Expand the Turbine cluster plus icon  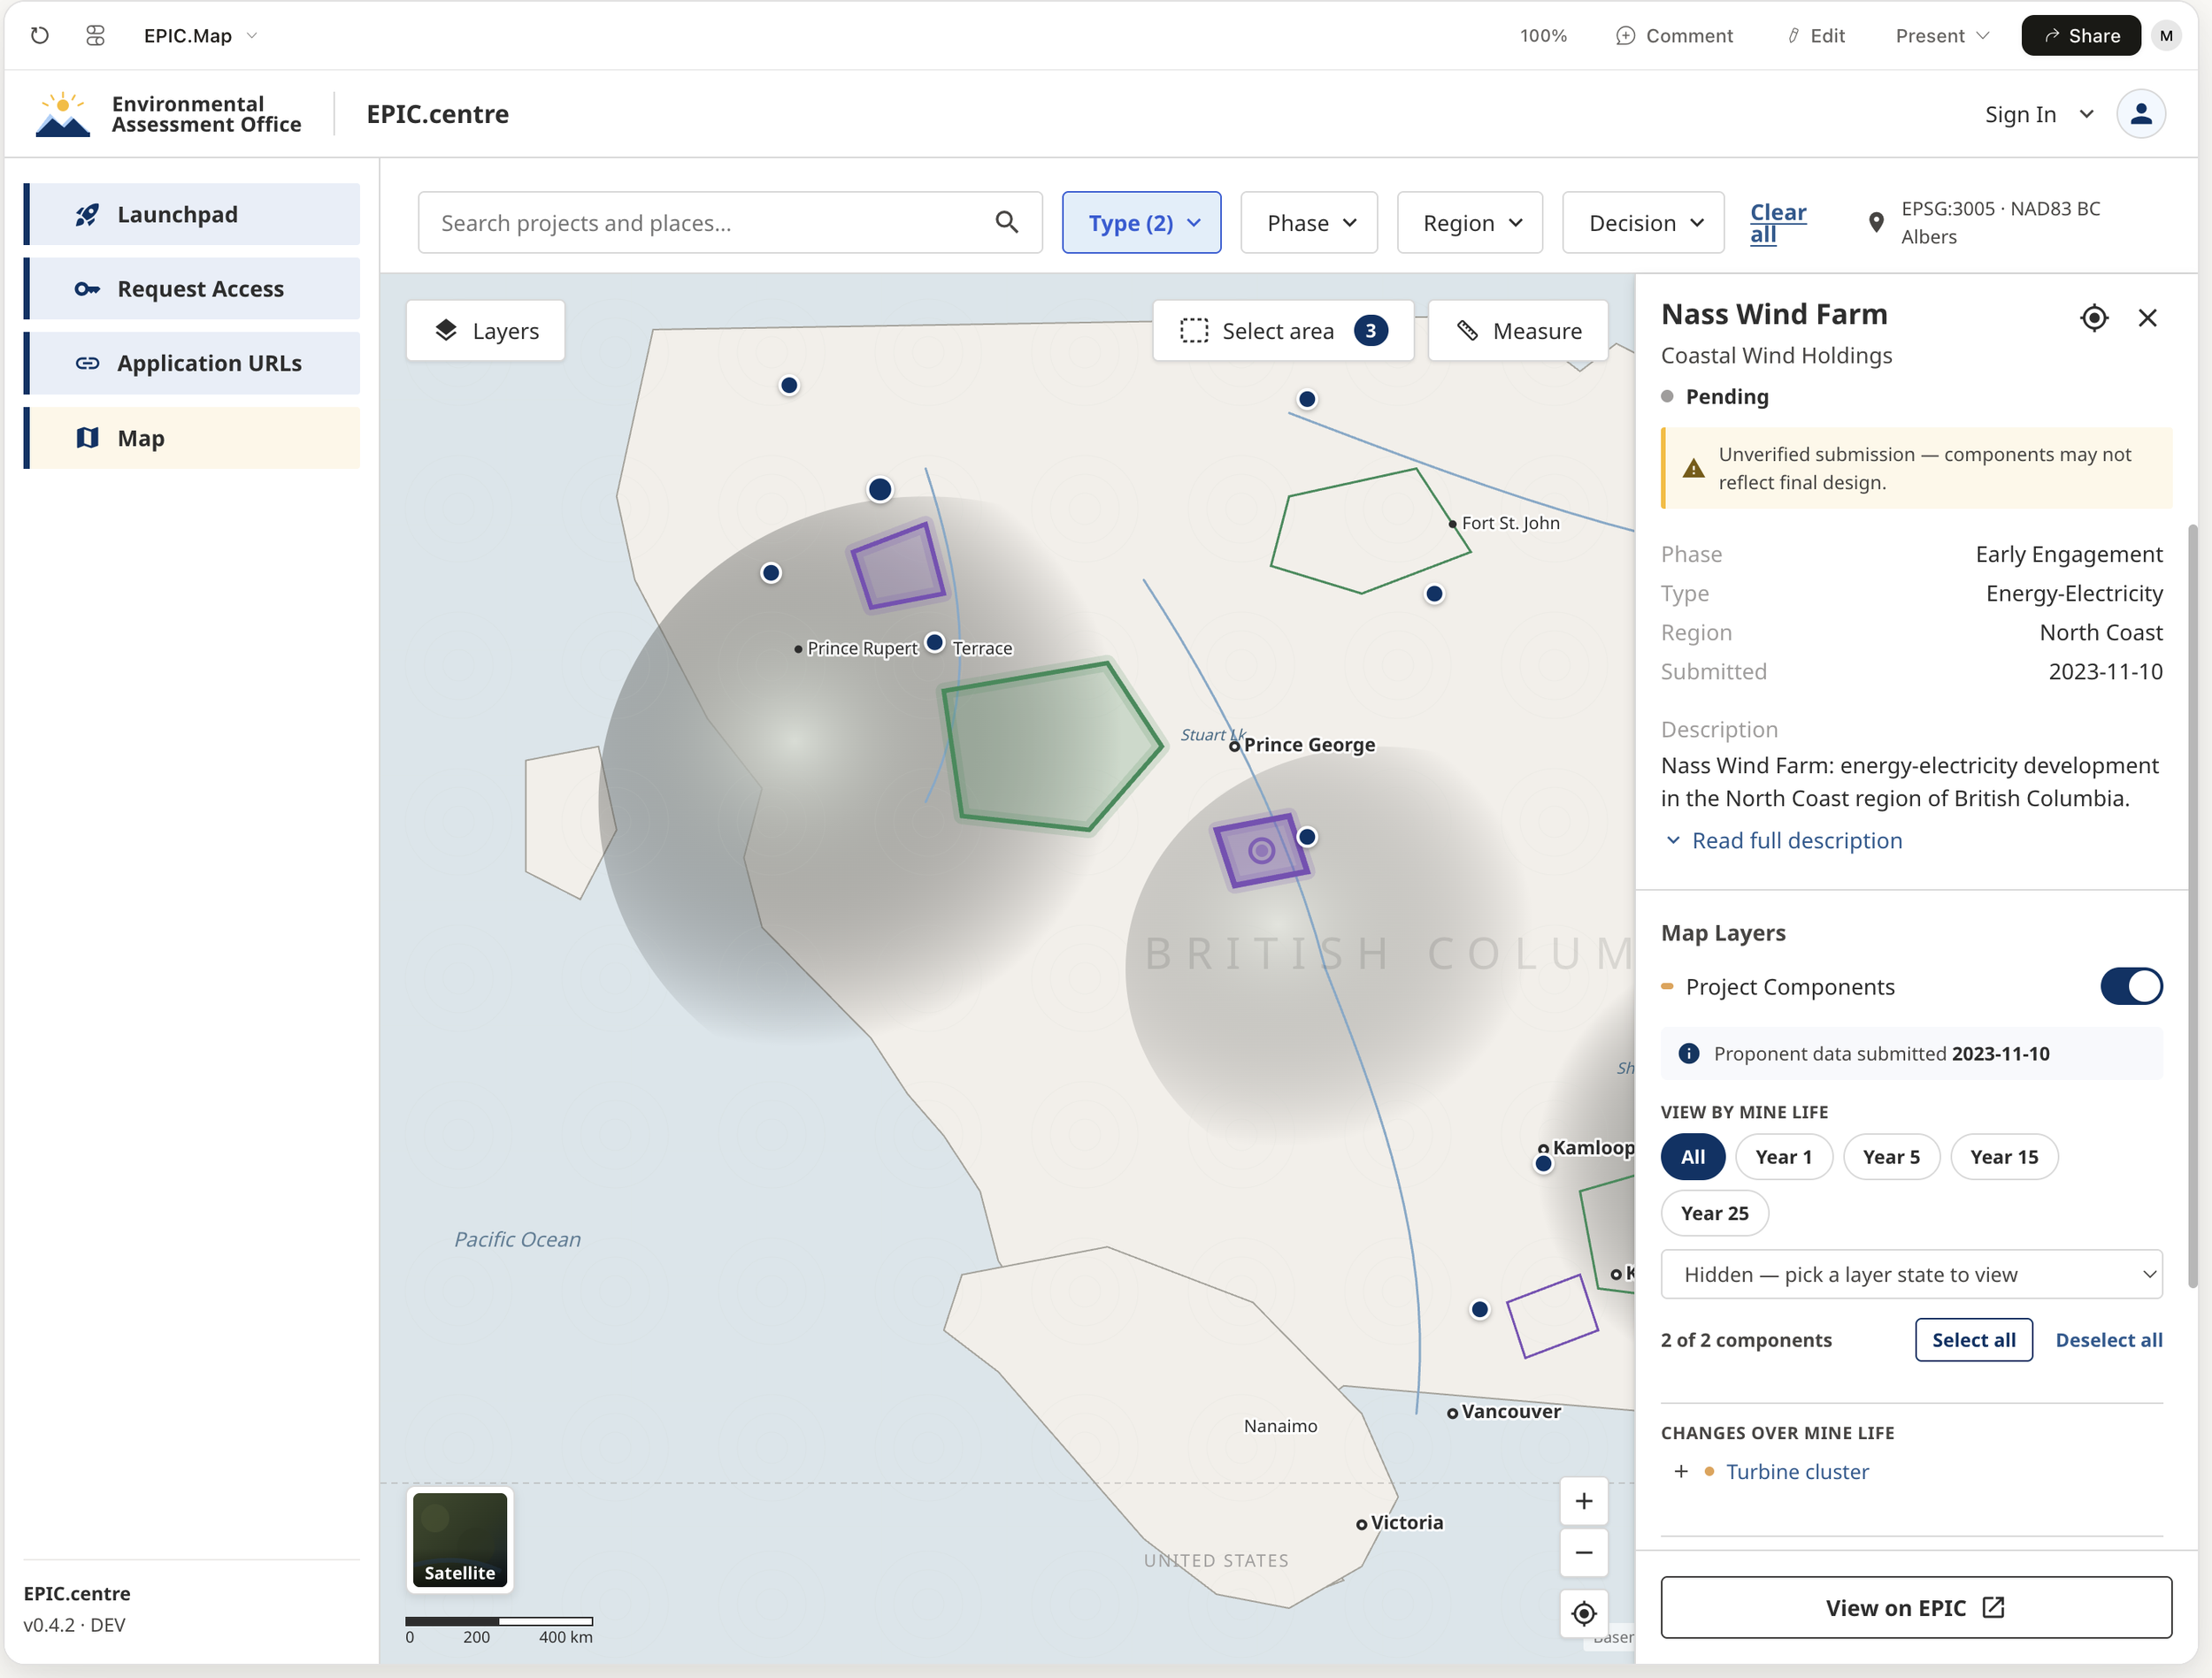[1681, 1472]
